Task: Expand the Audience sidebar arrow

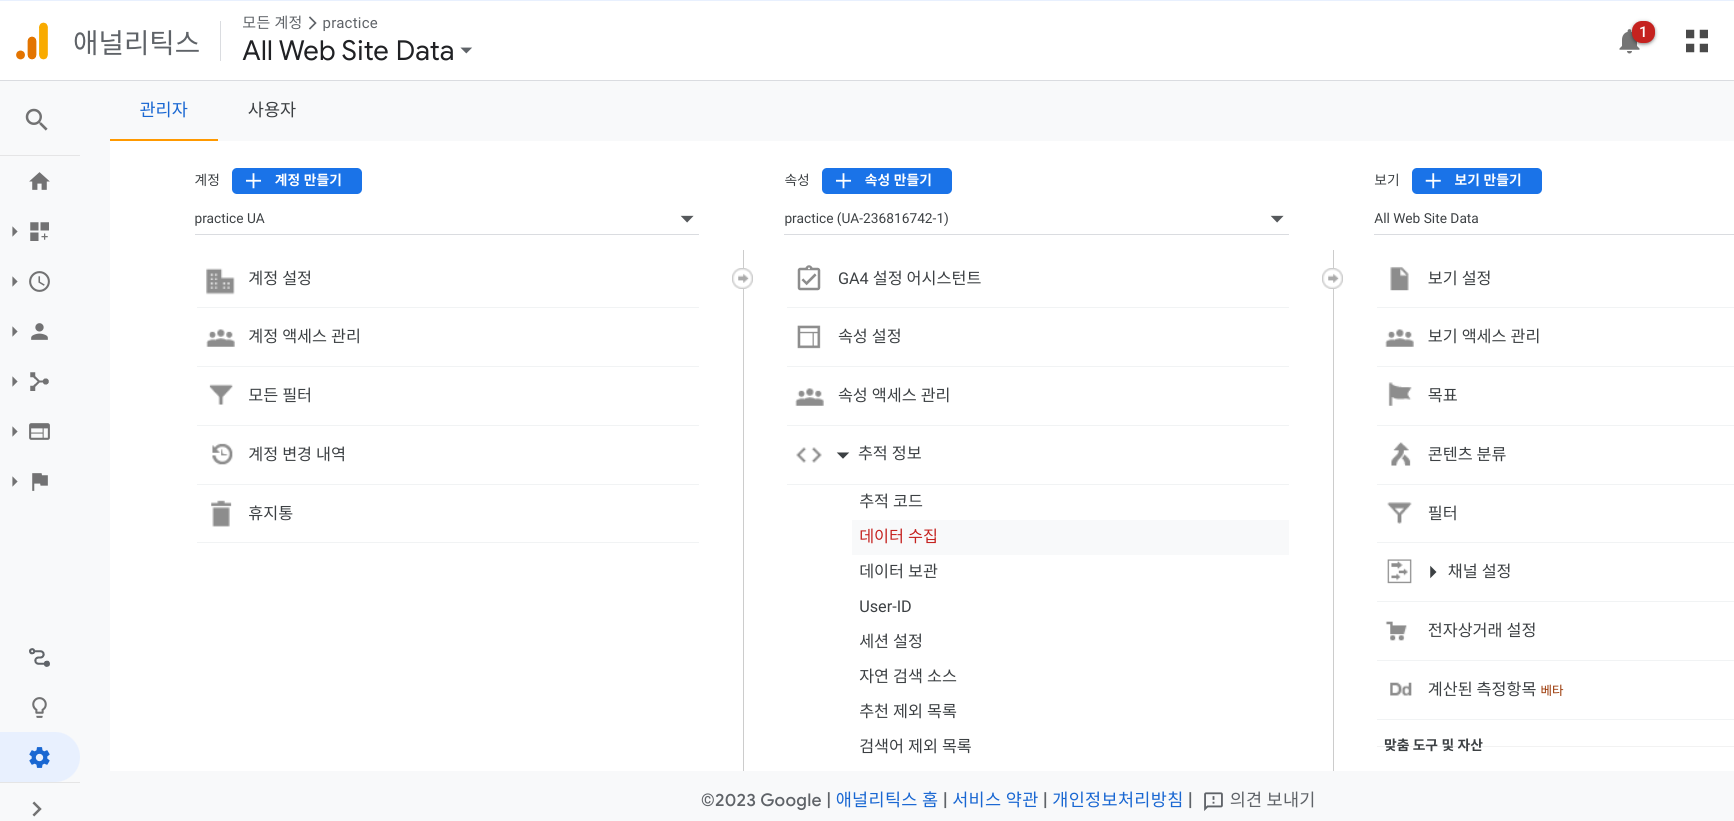Action: click(14, 331)
